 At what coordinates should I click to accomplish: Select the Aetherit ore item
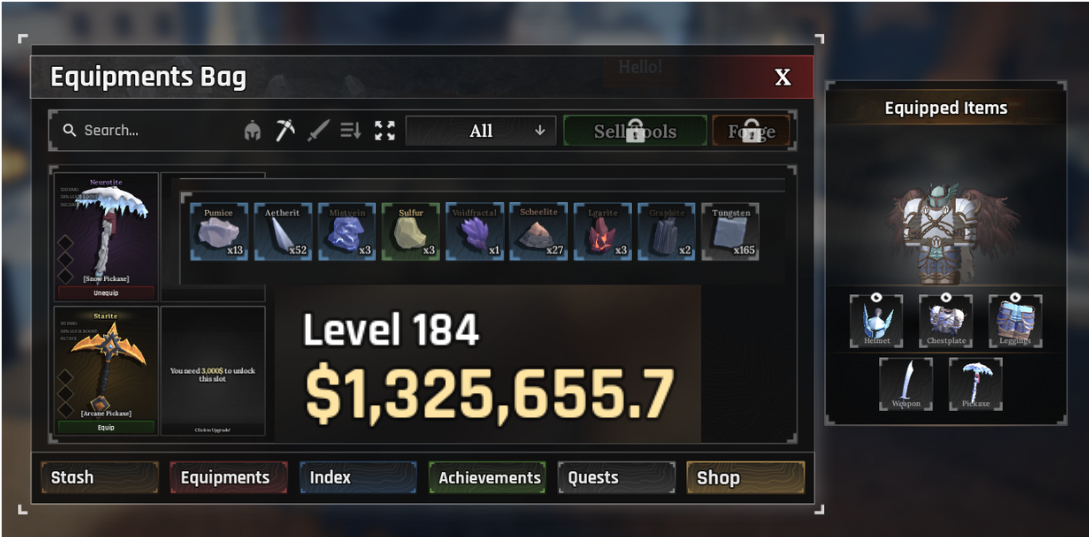pos(283,232)
